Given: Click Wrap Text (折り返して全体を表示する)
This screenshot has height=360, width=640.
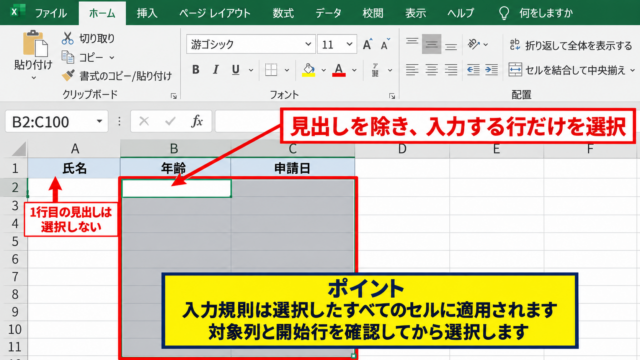Looking at the screenshot, I should (x=571, y=45).
